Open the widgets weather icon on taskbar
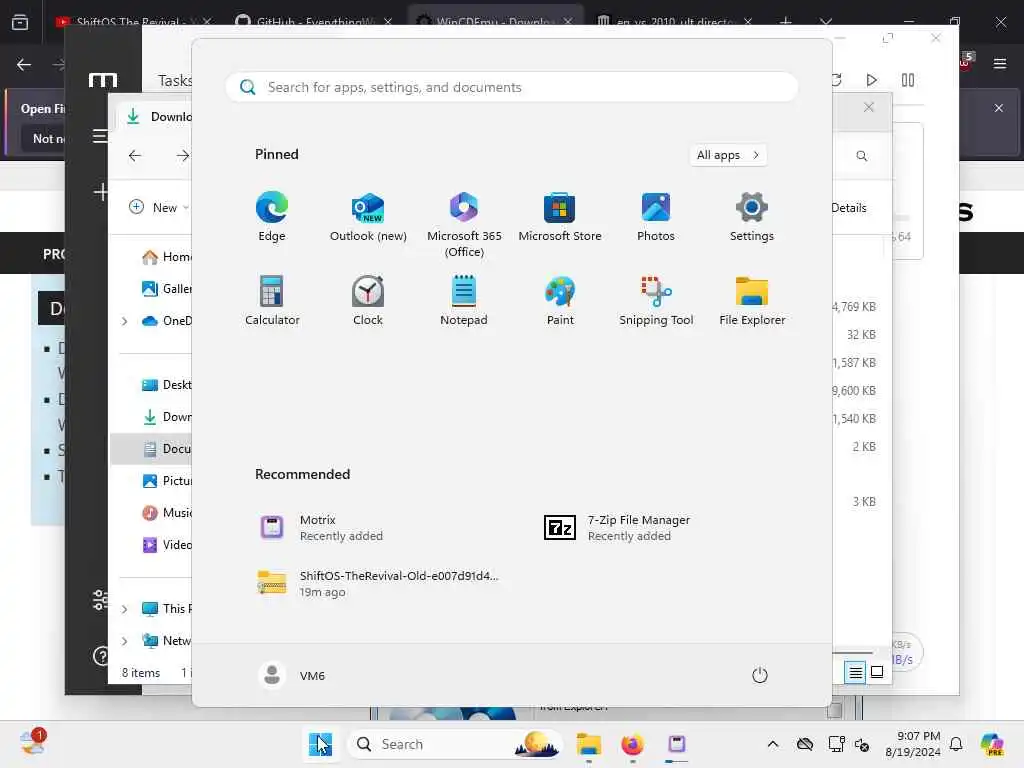1024x768 pixels. [31, 743]
